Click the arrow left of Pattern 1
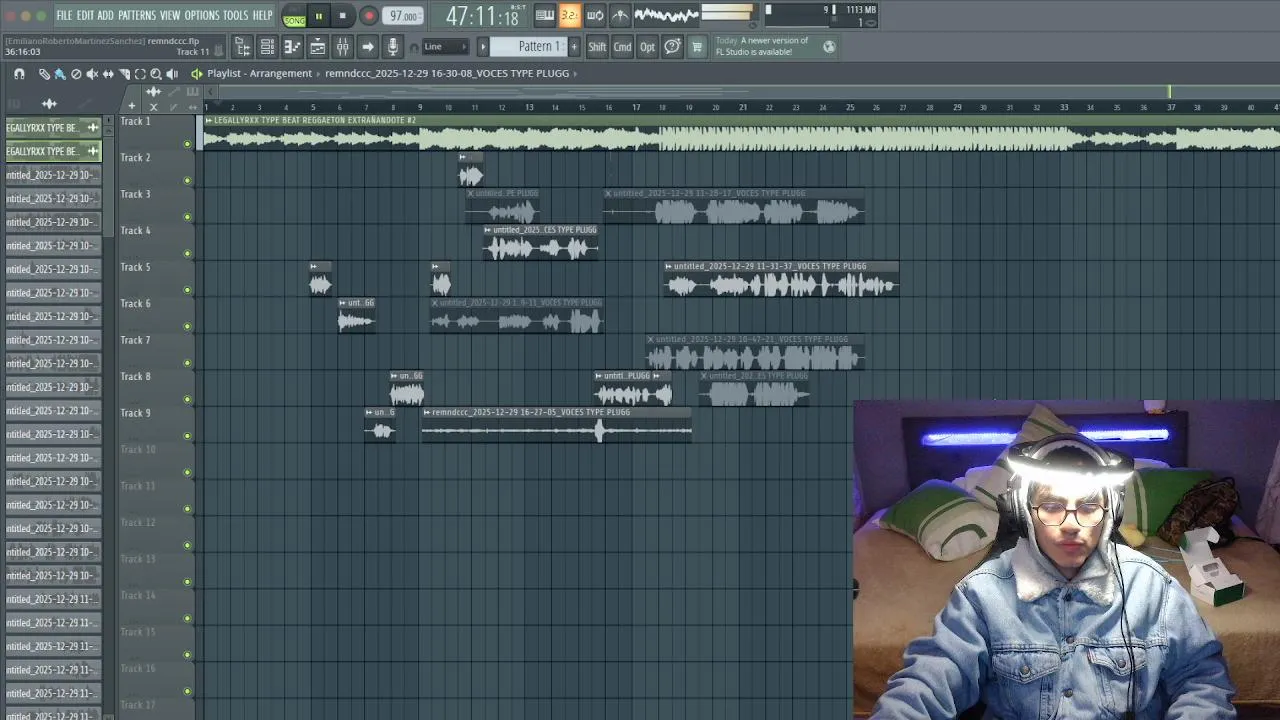 coord(483,47)
